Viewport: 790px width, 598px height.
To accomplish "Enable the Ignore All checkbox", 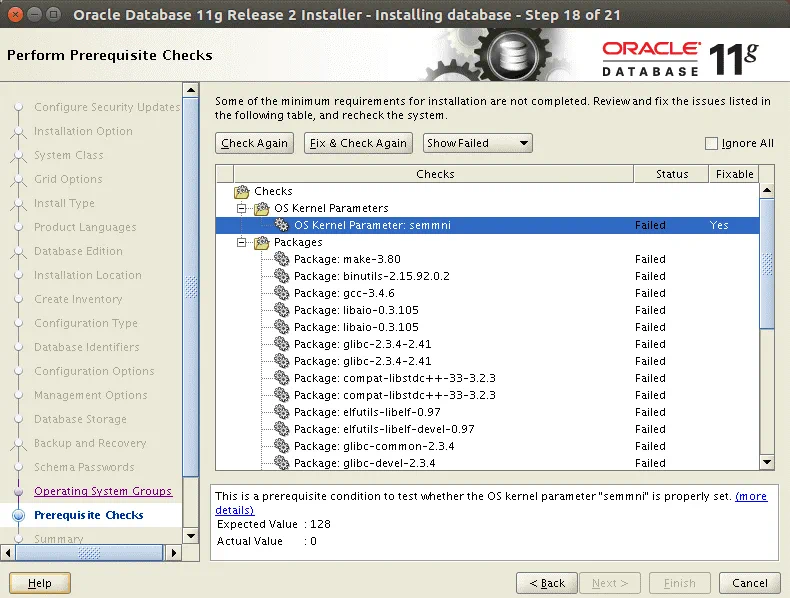I will tap(711, 143).
